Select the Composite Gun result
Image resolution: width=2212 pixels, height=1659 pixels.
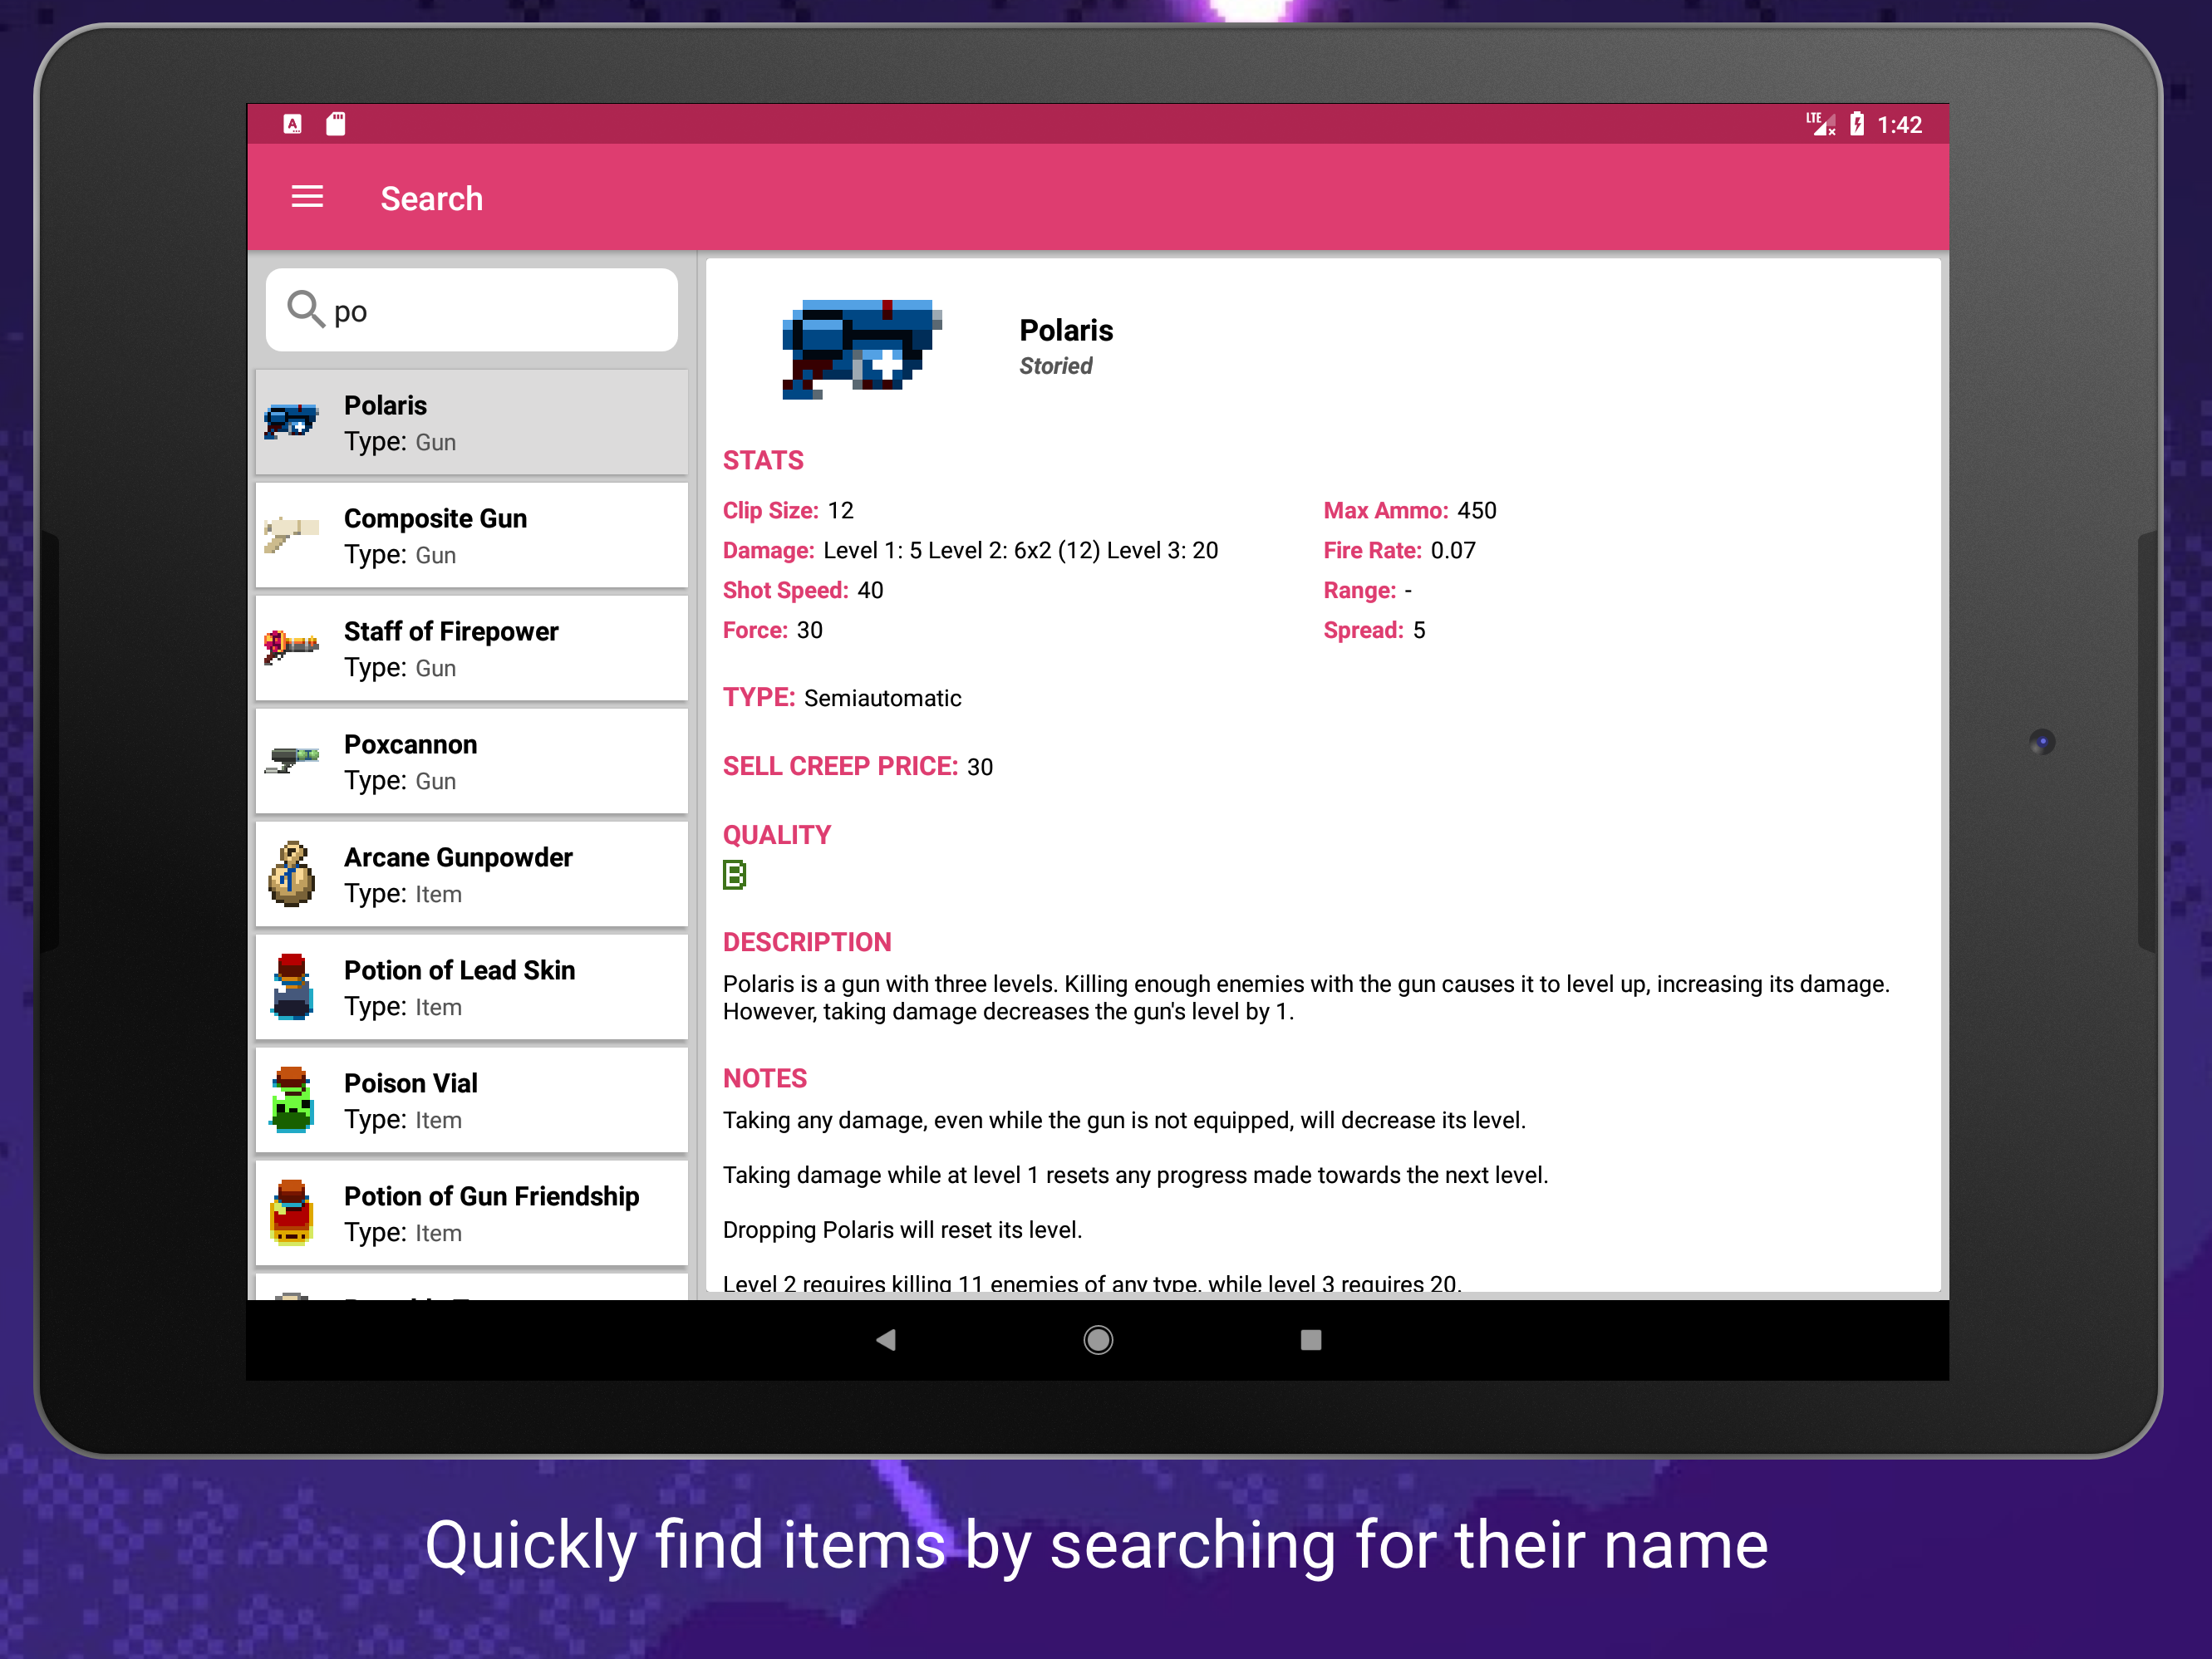tap(472, 535)
